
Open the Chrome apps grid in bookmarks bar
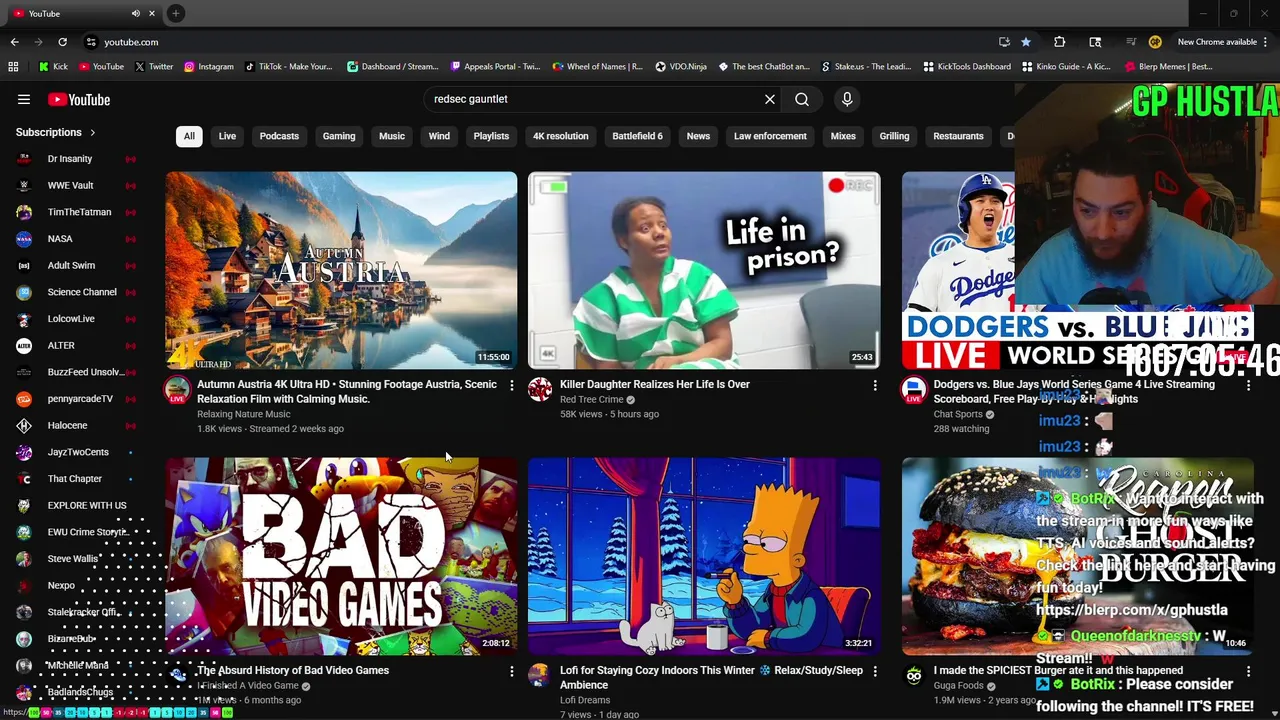(x=13, y=67)
